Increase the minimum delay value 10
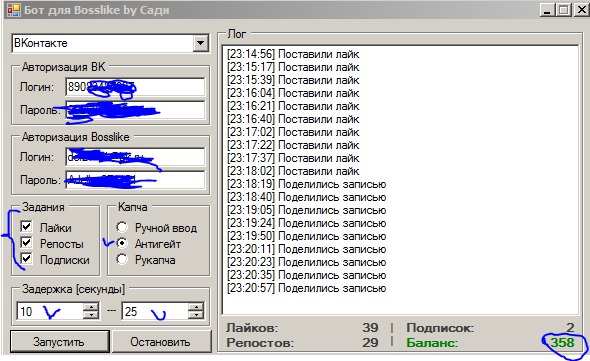 tap(91, 307)
